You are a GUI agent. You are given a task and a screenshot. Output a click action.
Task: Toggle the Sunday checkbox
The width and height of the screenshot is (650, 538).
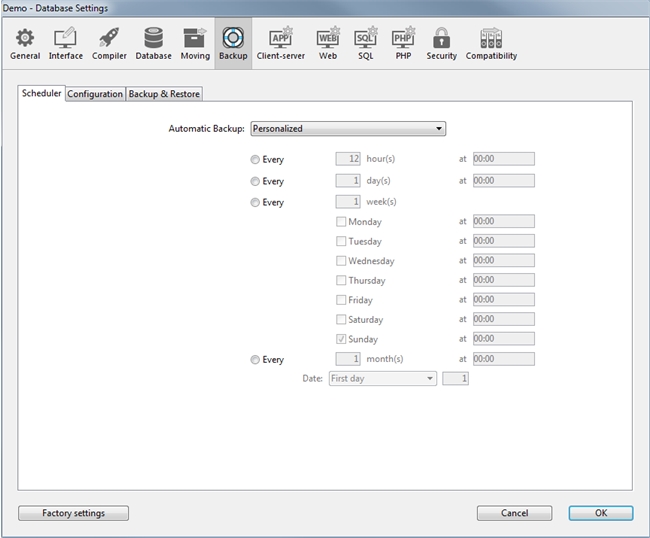(342, 340)
